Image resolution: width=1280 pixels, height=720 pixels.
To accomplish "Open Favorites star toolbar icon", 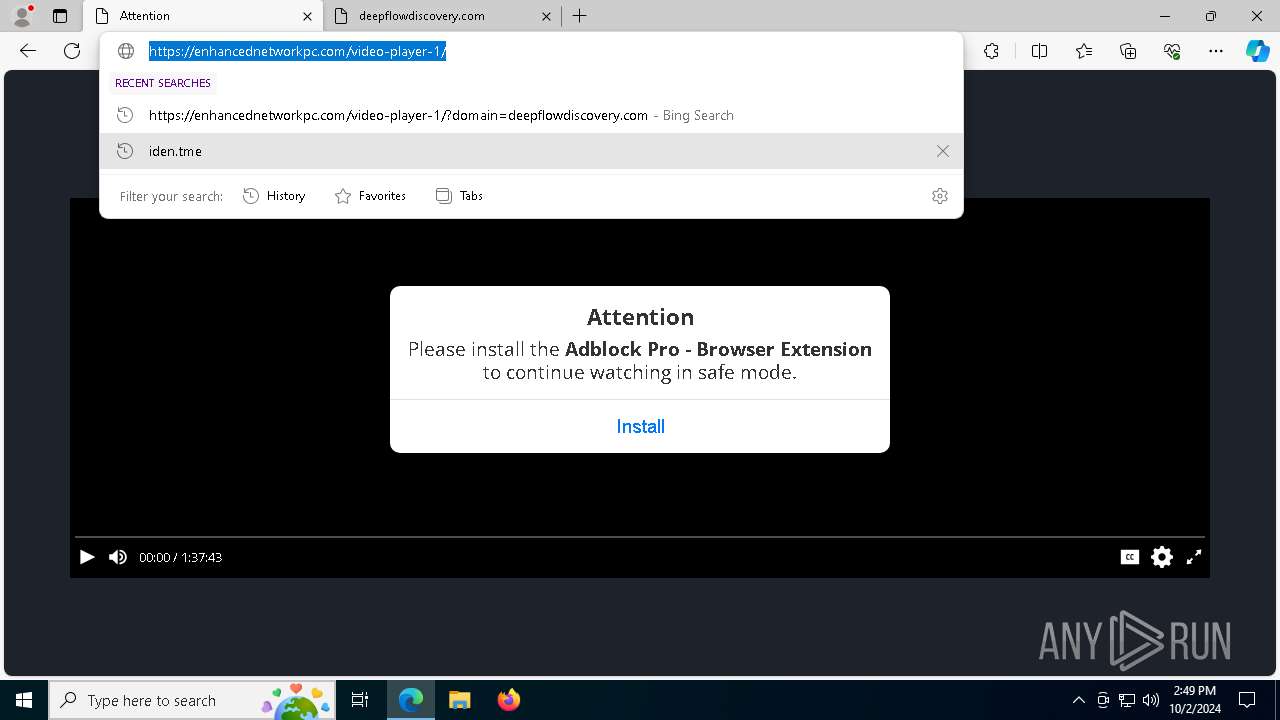I will pos(1084,51).
